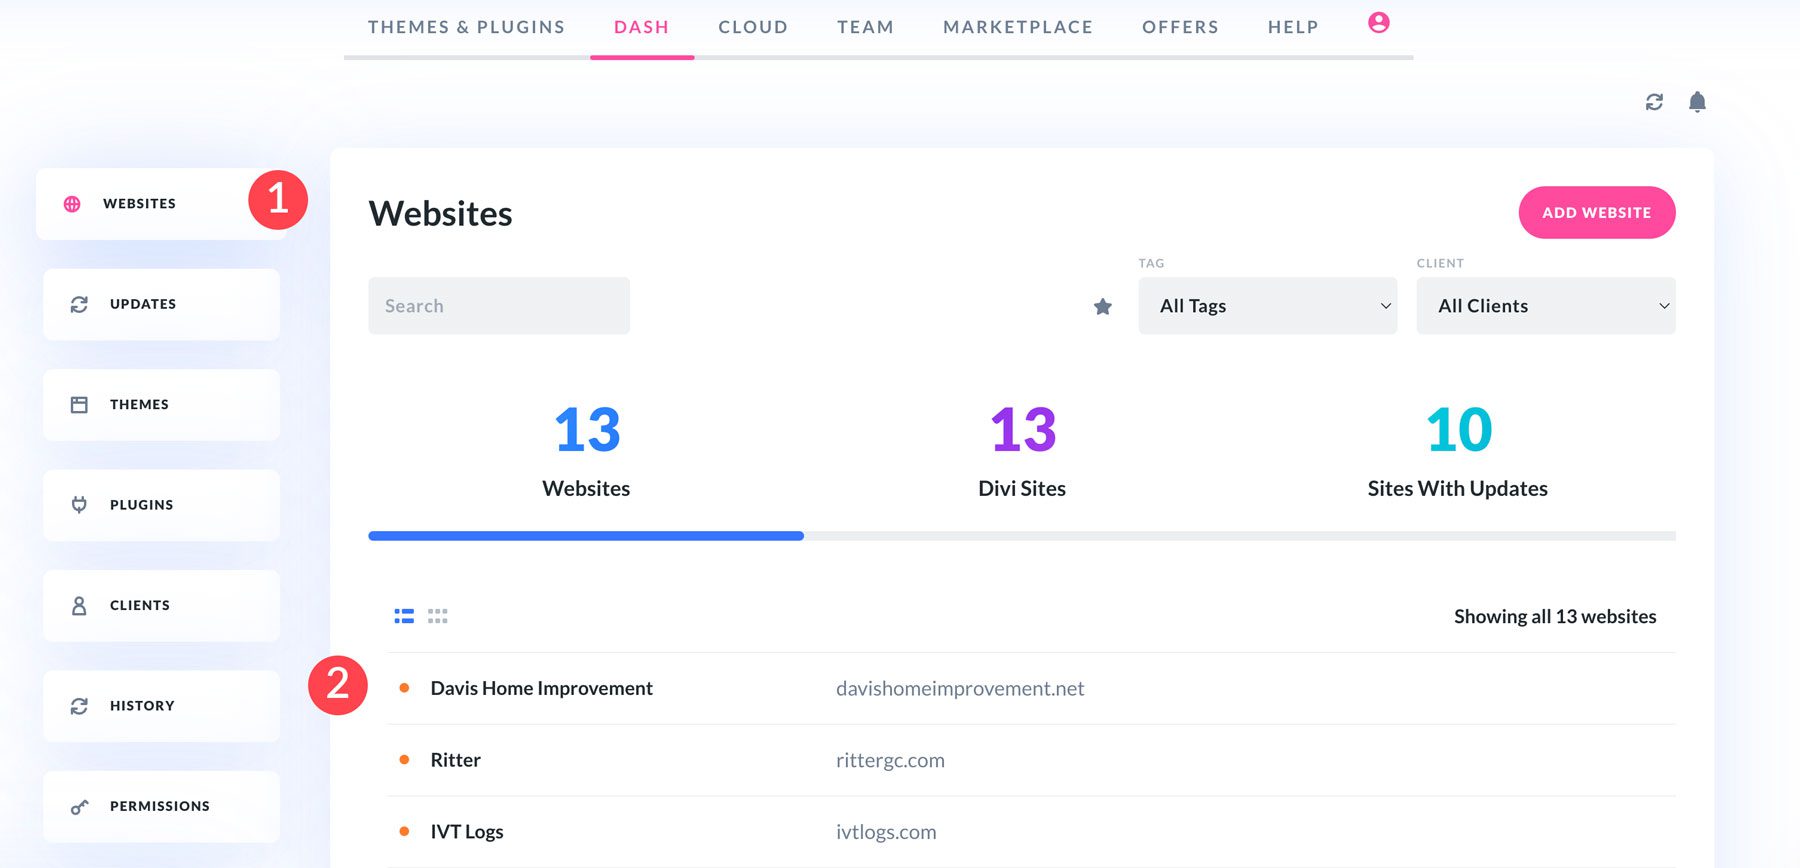Viewport: 1800px width, 868px height.
Task: Click the orange status dot for IVT Logs
Action: [404, 831]
